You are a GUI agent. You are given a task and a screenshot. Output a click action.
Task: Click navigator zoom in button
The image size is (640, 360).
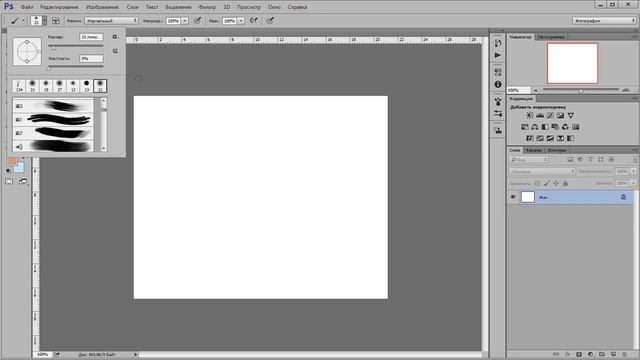pyautogui.click(x=626, y=90)
